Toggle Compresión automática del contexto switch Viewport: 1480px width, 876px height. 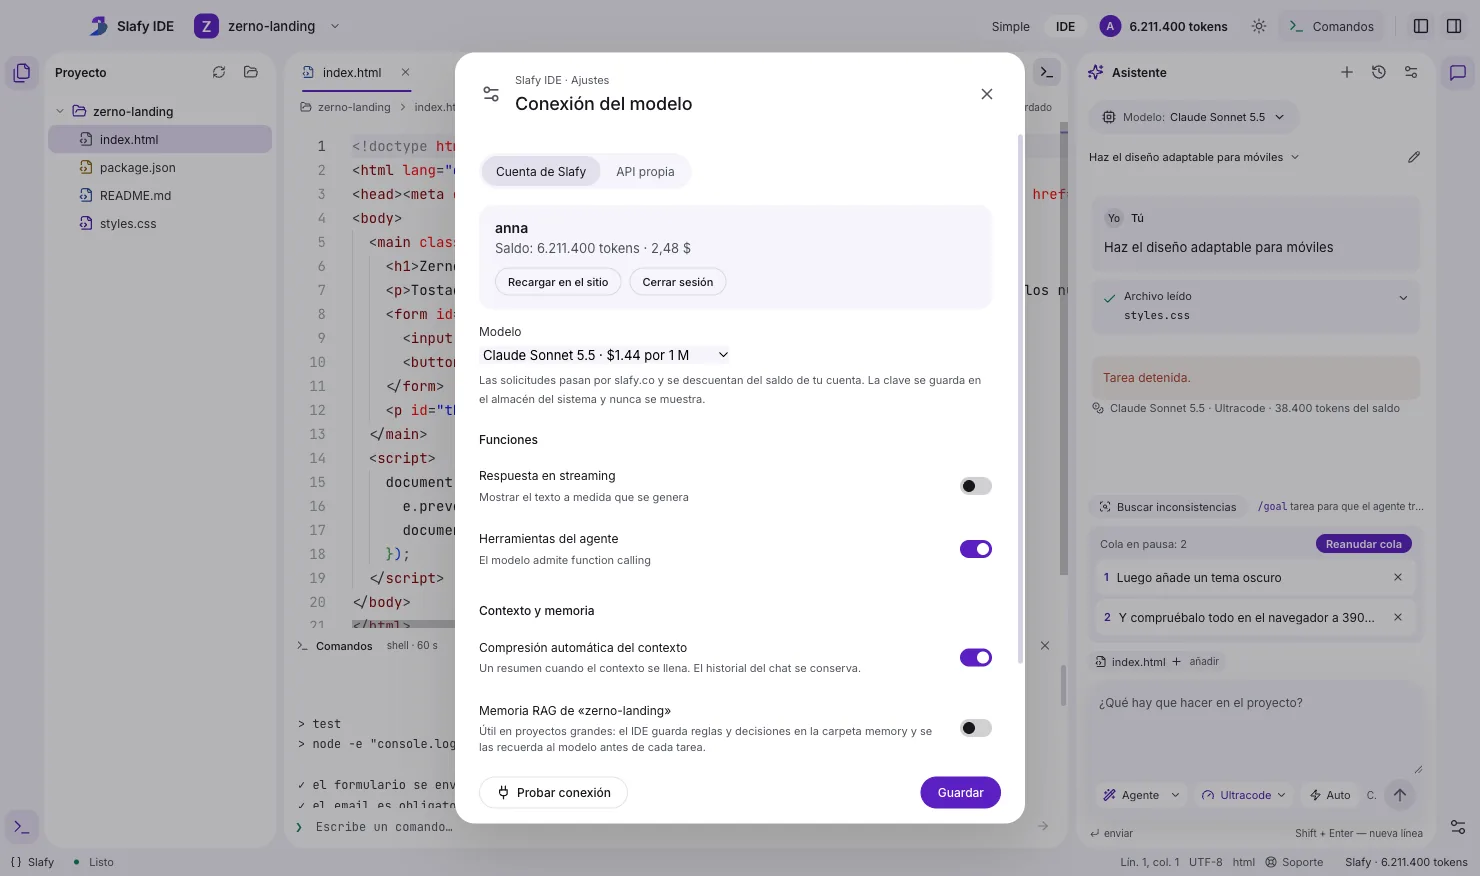[975, 657]
